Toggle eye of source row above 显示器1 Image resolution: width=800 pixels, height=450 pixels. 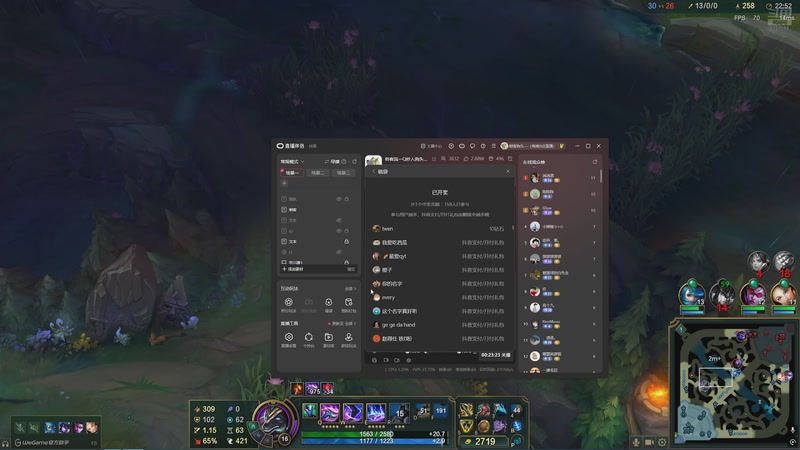339,252
